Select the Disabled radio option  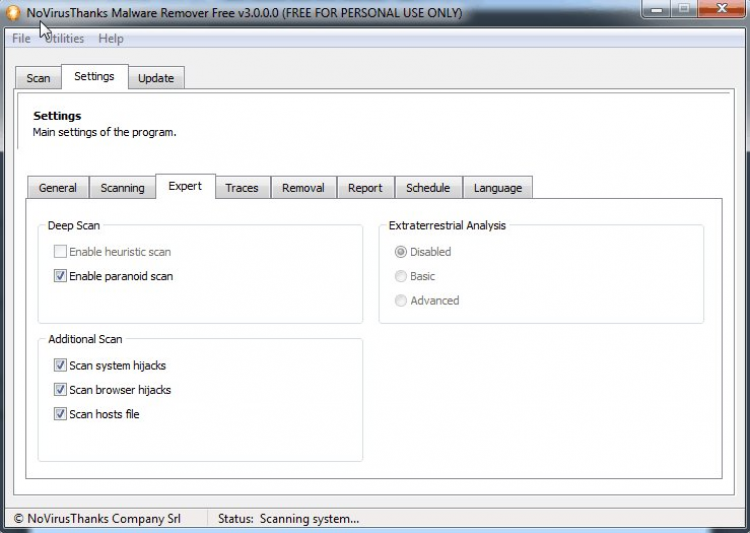click(401, 252)
